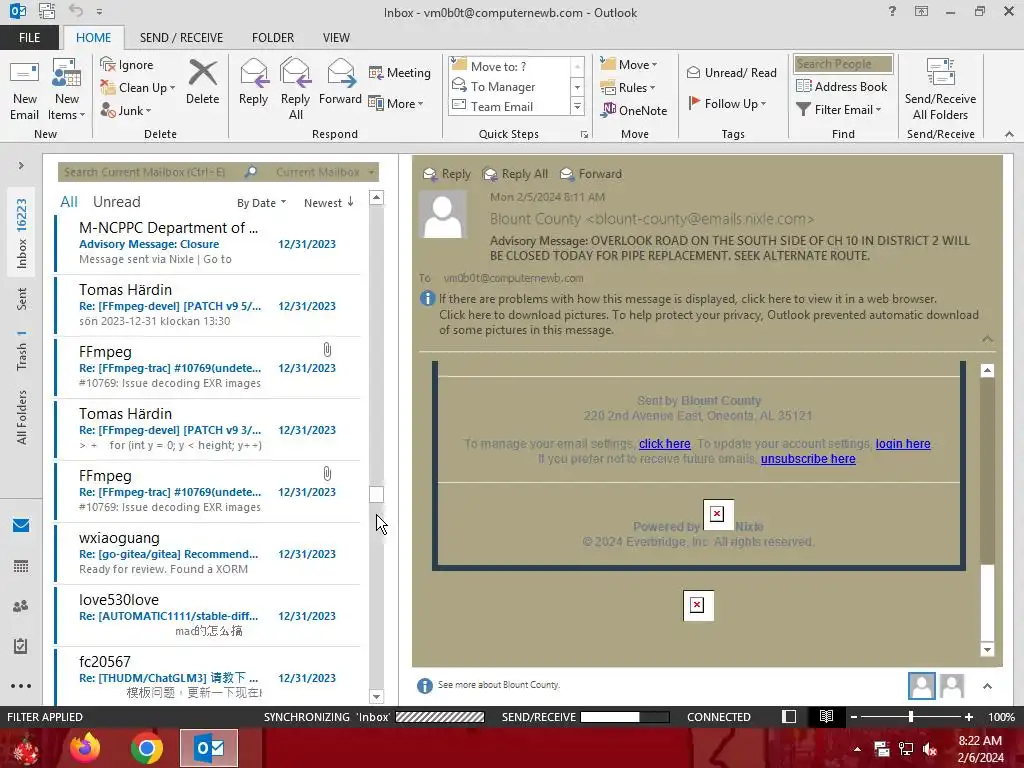Open the Quick Steps dialog launcher
Image resolution: width=1024 pixels, height=768 pixels.
[584, 135]
